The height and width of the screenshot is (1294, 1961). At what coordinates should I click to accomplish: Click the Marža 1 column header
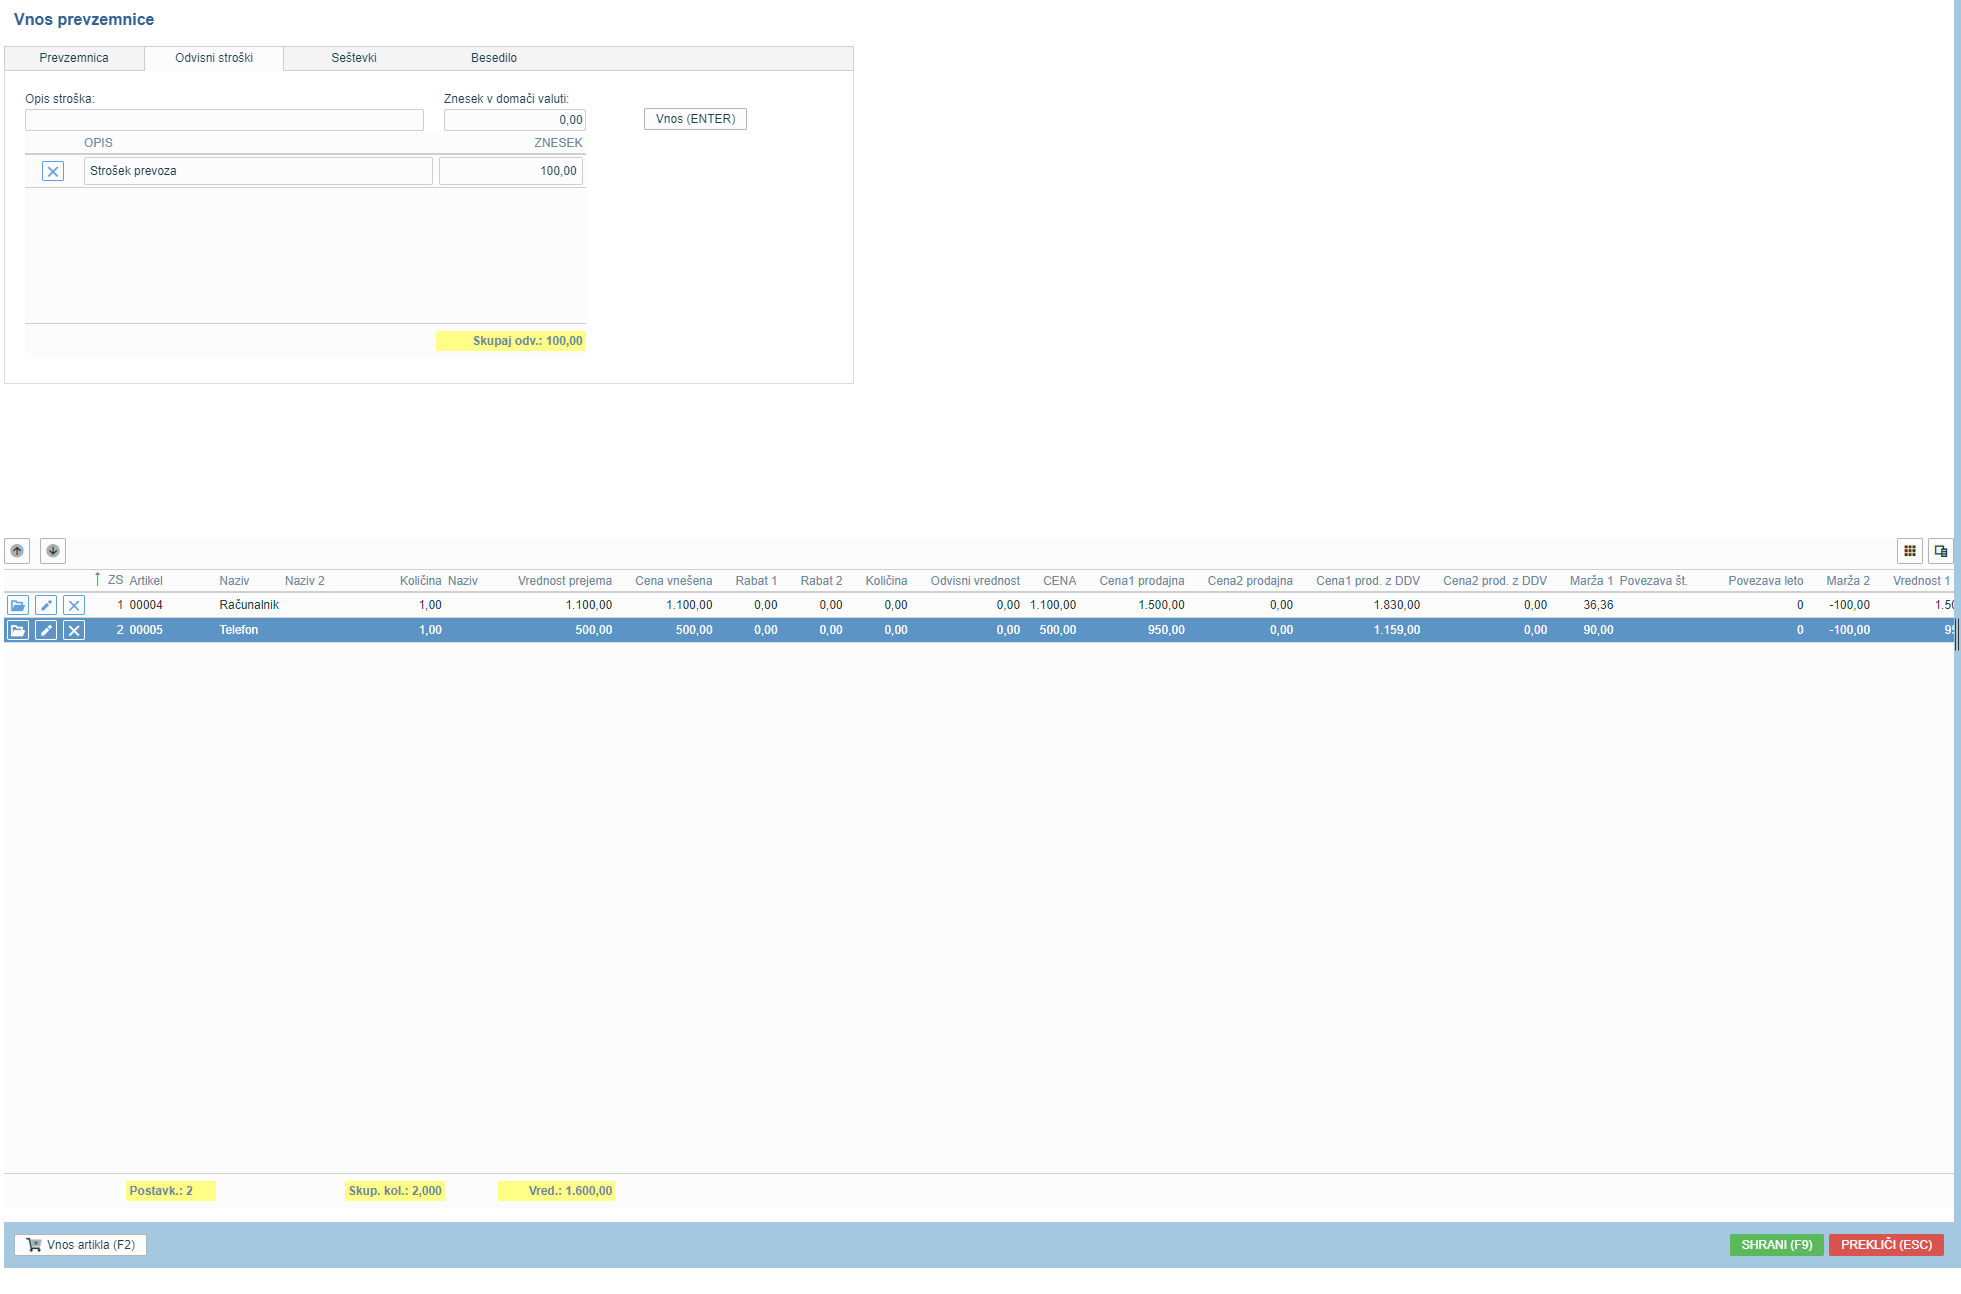coord(1591,581)
